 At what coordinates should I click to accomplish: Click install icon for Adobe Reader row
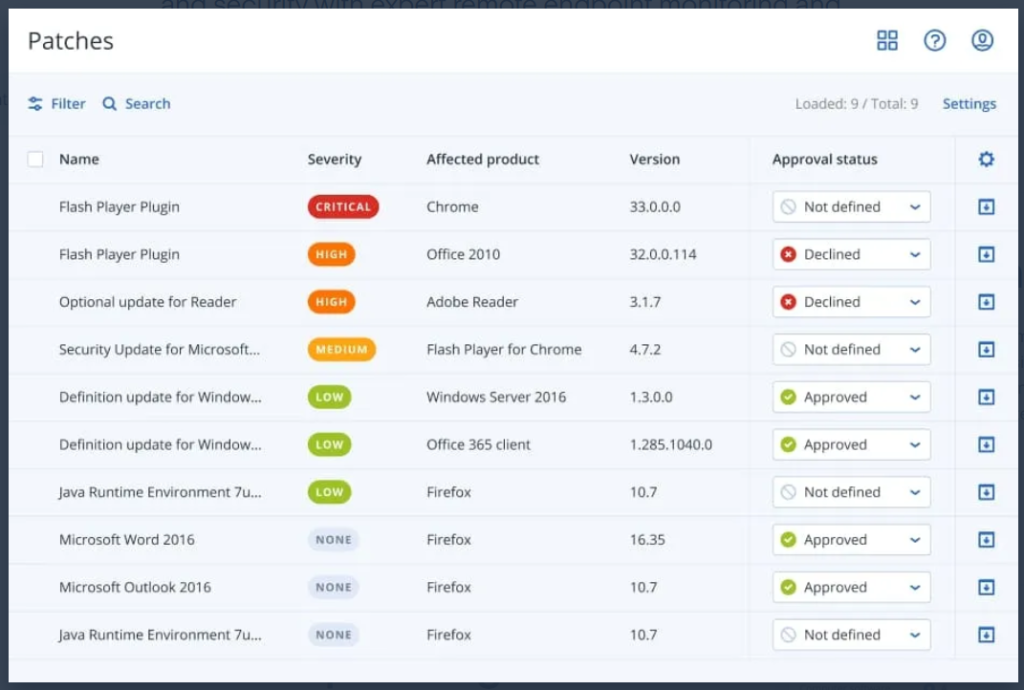[986, 302]
